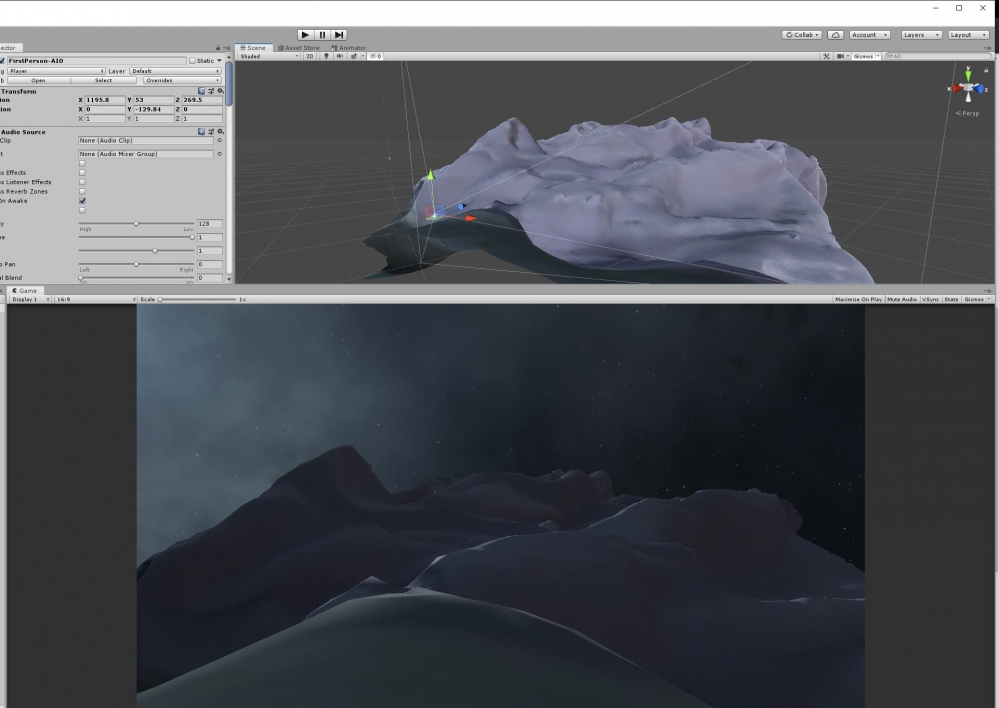999x708 pixels.
Task: Enable the Bypass Listener Effects checkbox
Action: pyautogui.click(x=82, y=182)
